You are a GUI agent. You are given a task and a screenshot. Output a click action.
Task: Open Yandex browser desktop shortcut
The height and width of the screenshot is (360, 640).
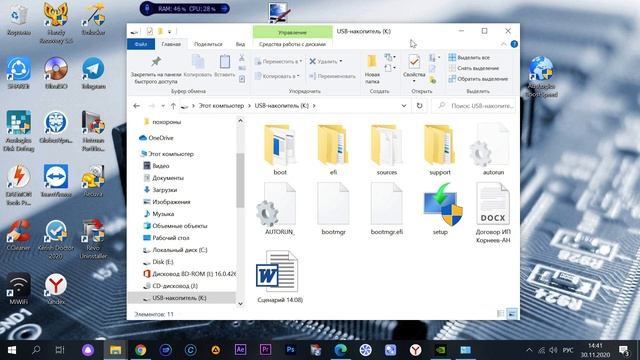pyautogui.click(x=56, y=289)
